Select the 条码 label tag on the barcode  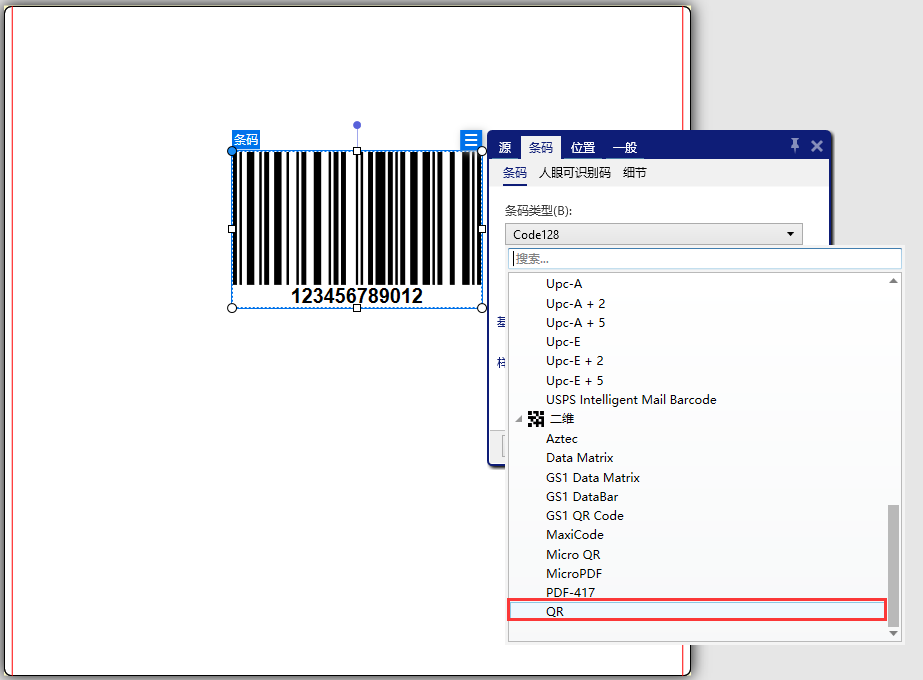pos(246,139)
